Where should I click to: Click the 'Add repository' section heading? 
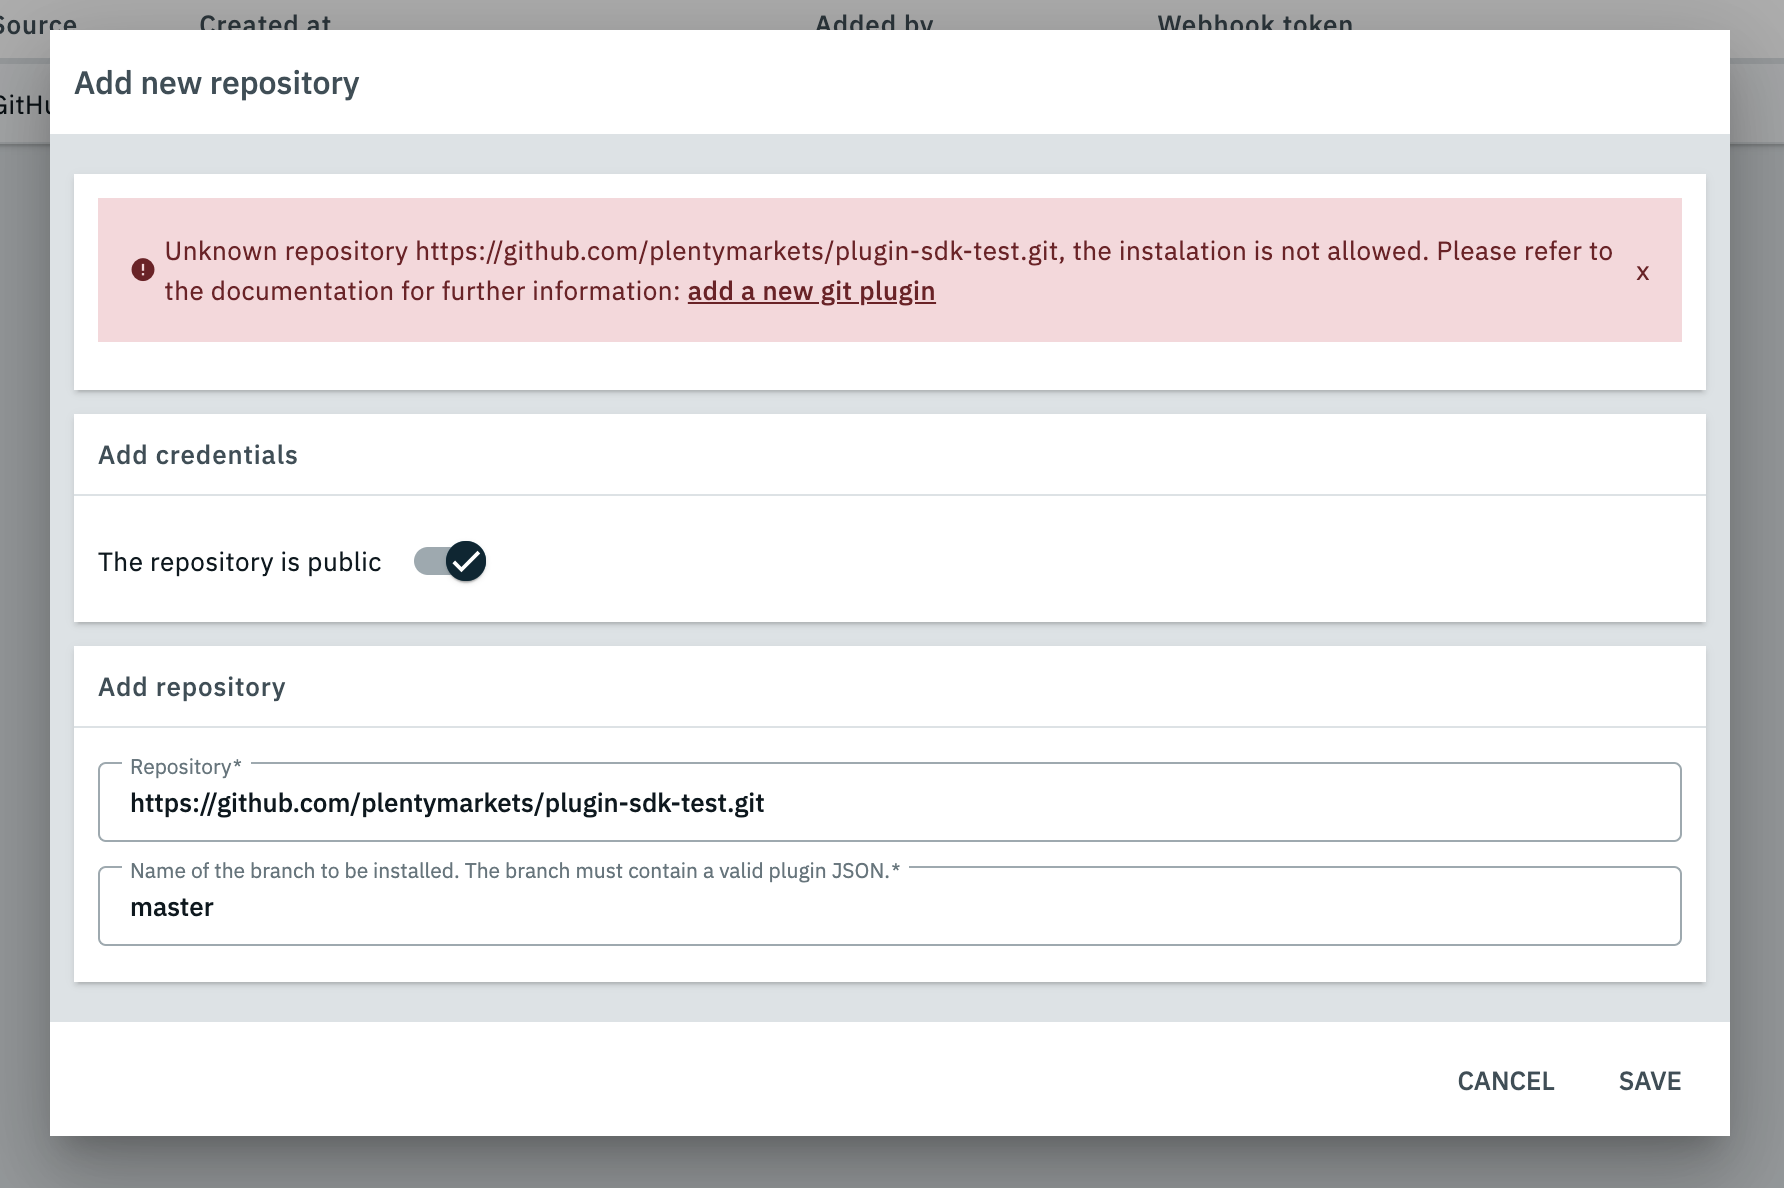(192, 687)
